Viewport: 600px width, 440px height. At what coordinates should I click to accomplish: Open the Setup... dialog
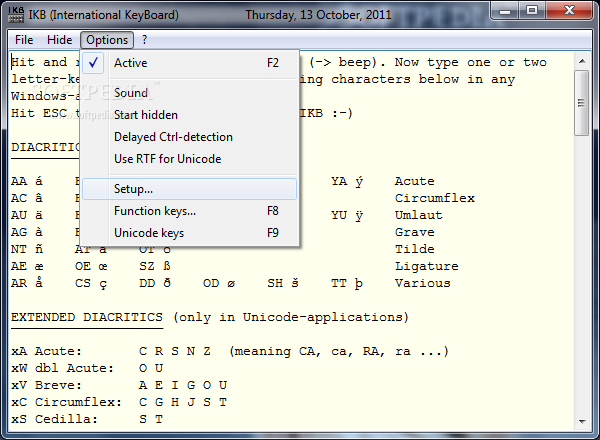(x=190, y=189)
